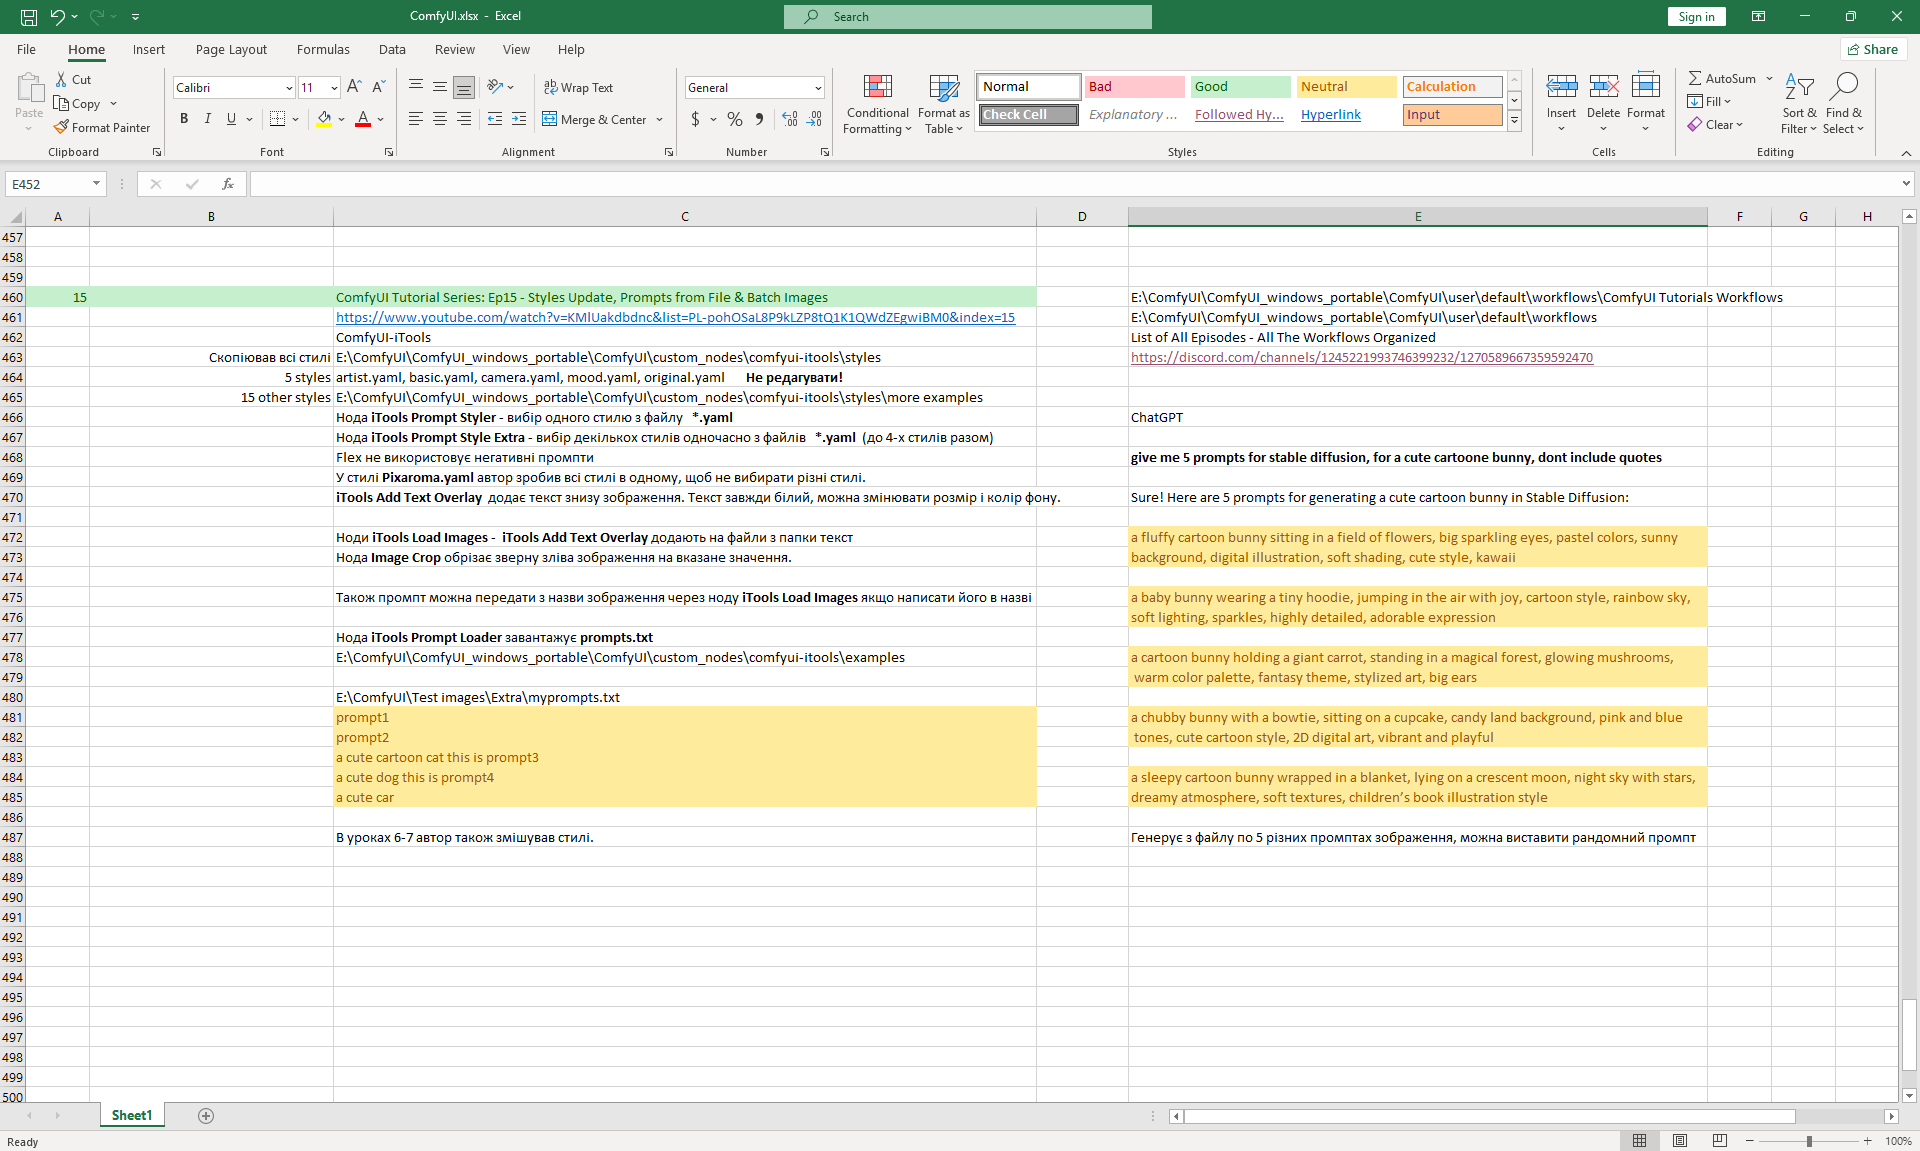Expand the font name Calibri dropdown

coord(289,88)
